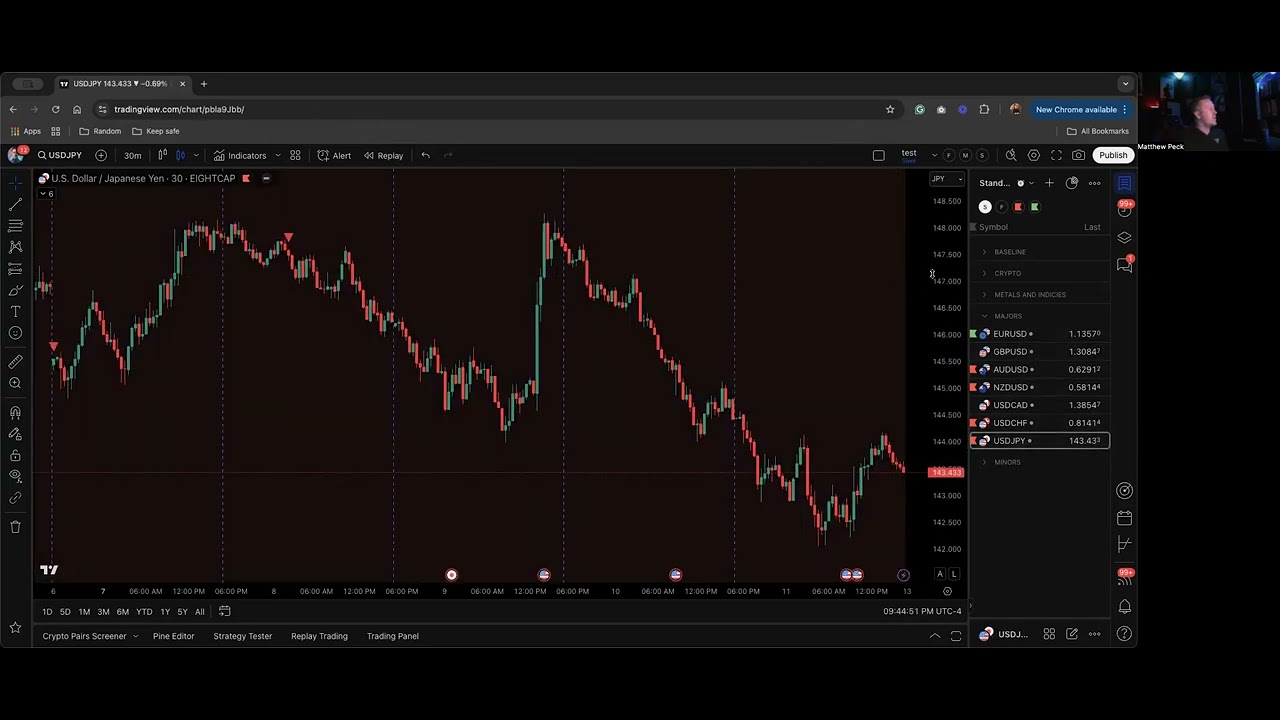Set the YTD date range
1280x720 pixels.
pyautogui.click(x=144, y=612)
